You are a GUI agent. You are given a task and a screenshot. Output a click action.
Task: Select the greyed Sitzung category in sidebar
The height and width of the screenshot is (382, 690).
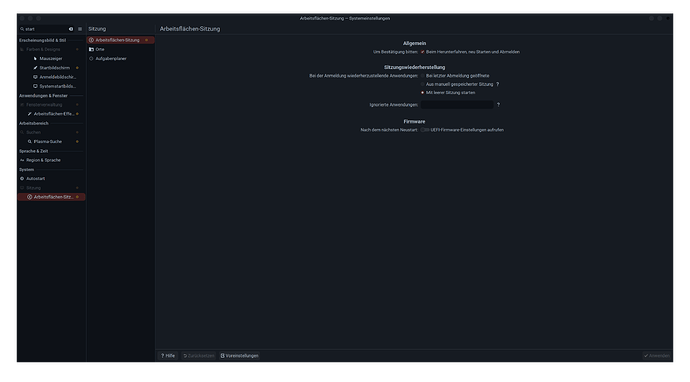51,188
